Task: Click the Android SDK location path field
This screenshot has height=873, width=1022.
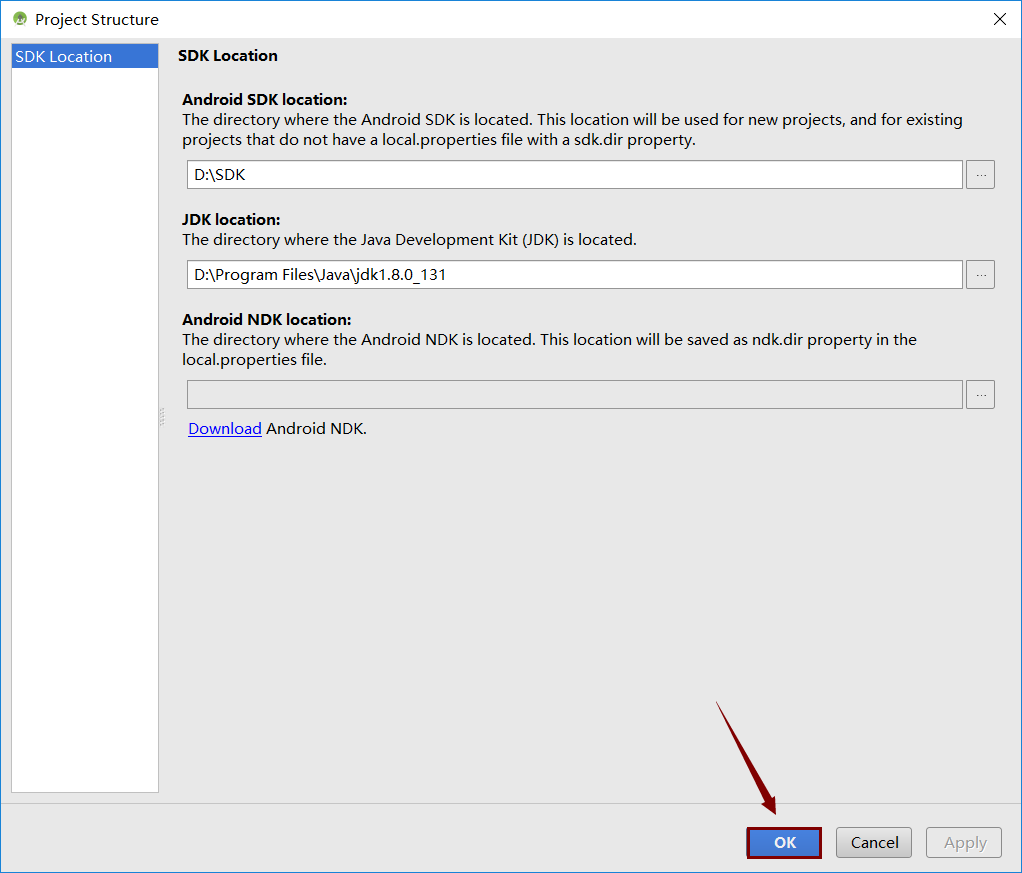Action: pyautogui.click(x=574, y=175)
